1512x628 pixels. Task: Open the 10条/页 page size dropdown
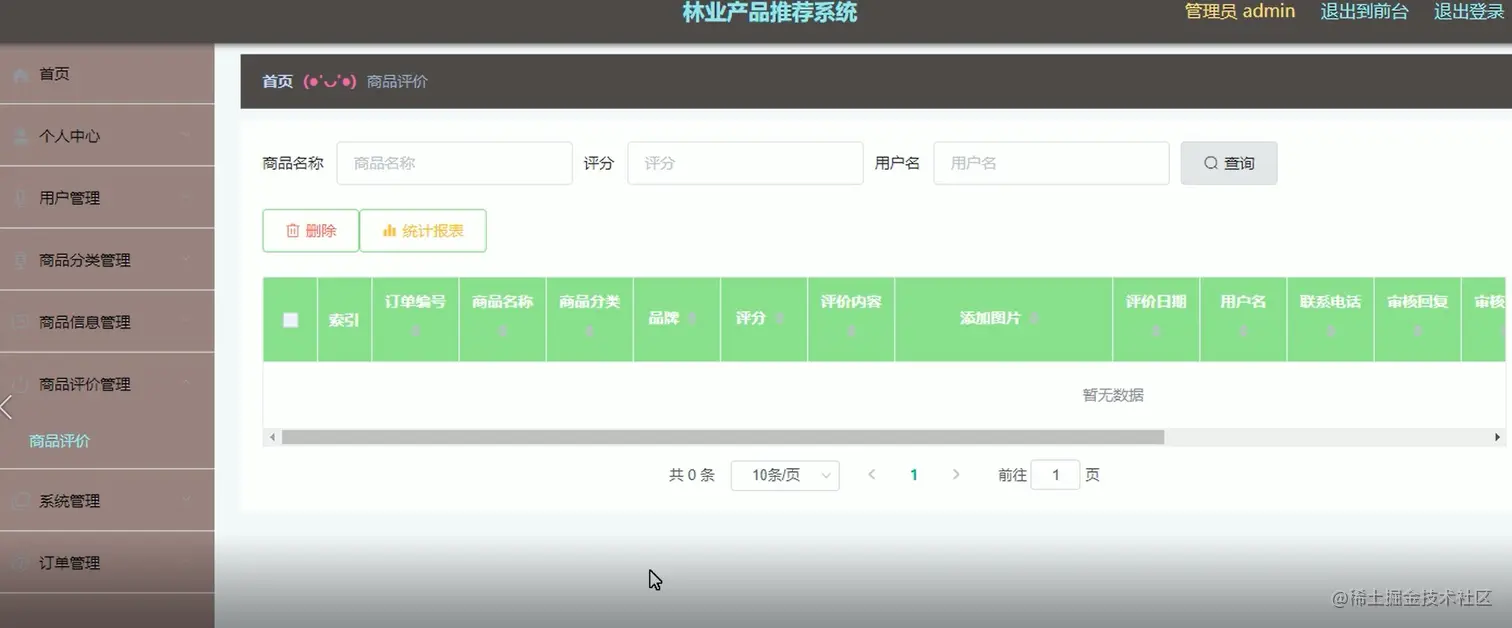(x=785, y=476)
